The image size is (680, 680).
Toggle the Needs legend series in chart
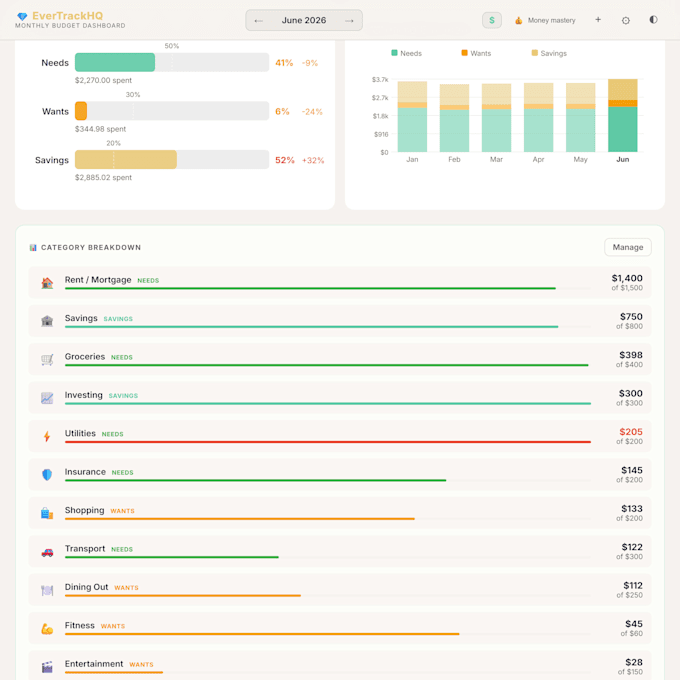coord(406,53)
